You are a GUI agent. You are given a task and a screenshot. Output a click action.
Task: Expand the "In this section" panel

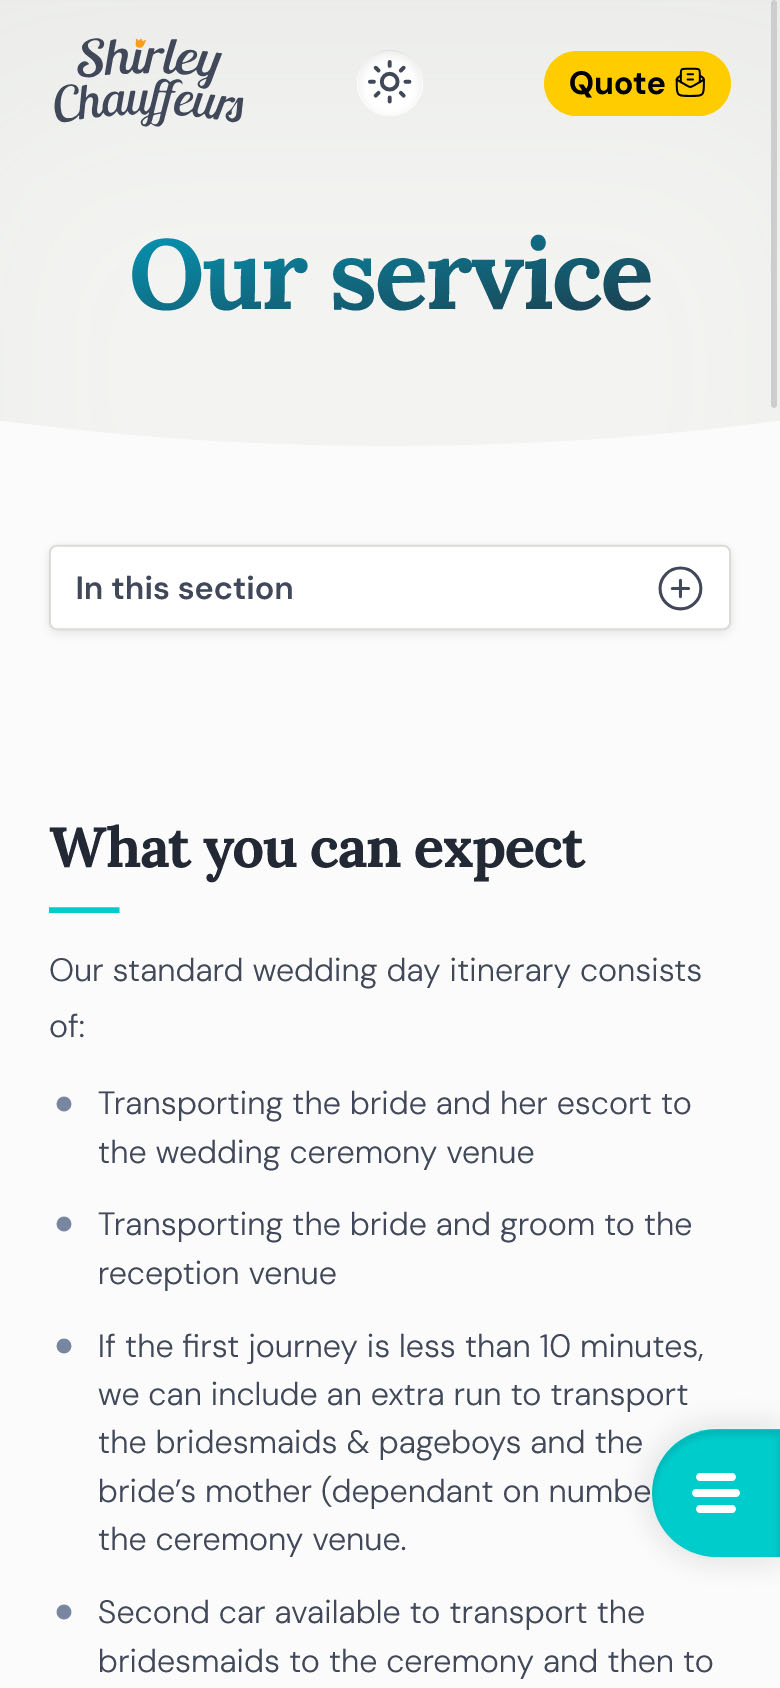(x=390, y=588)
